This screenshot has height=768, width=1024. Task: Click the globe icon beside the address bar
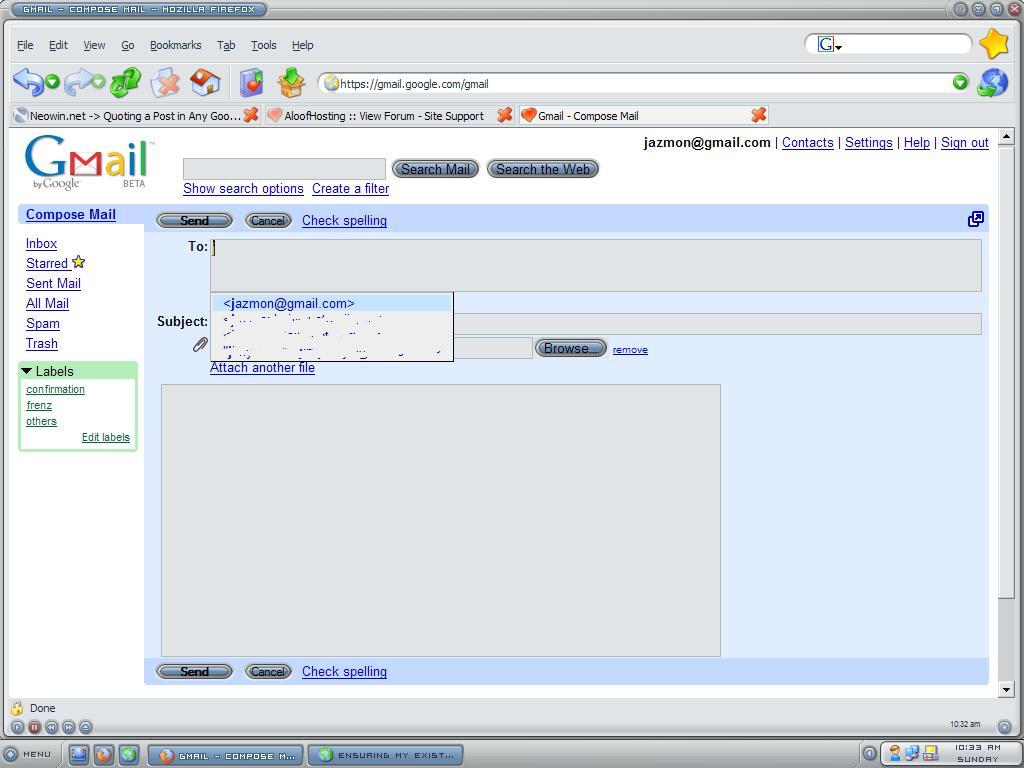992,83
